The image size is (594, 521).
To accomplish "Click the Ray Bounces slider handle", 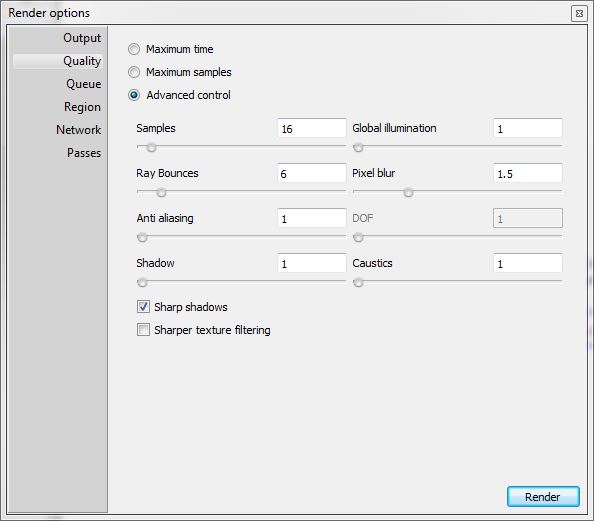I will click(x=161, y=192).
